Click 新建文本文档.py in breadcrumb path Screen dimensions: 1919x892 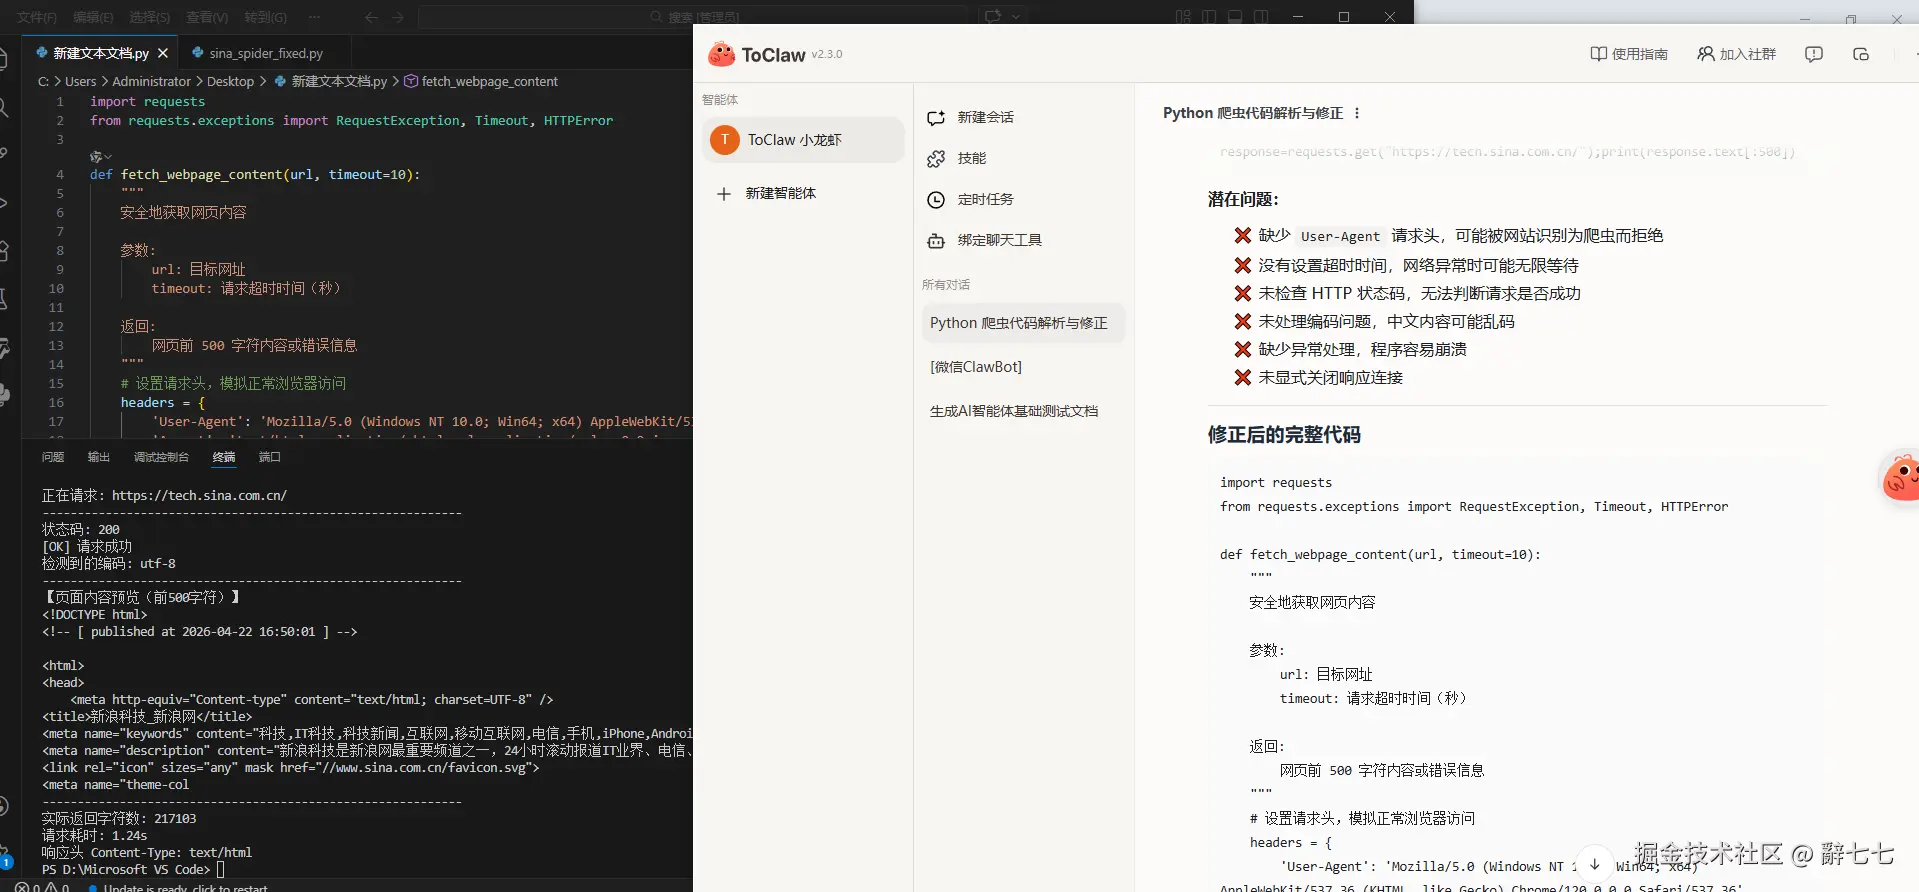click(x=331, y=81)
